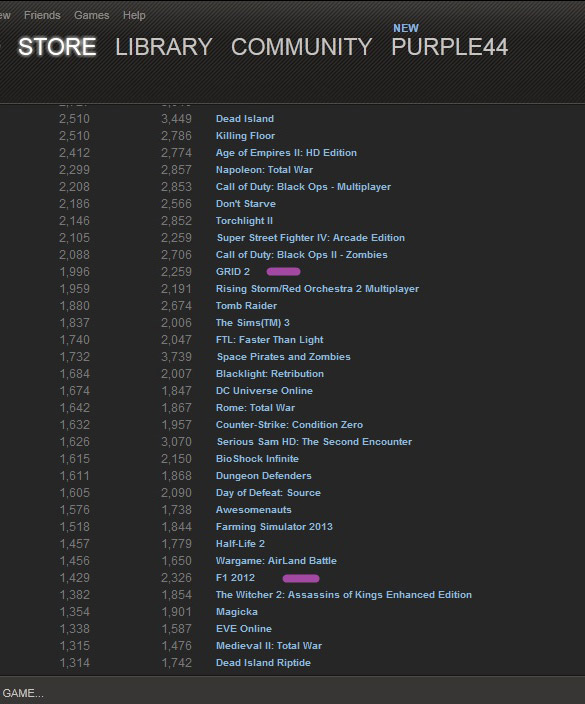Image resolution: width=585 pixels, height=704 pixels.
Task: Open Super Street Fighter IV: Arcade Edition
Action: coord(311,238)
